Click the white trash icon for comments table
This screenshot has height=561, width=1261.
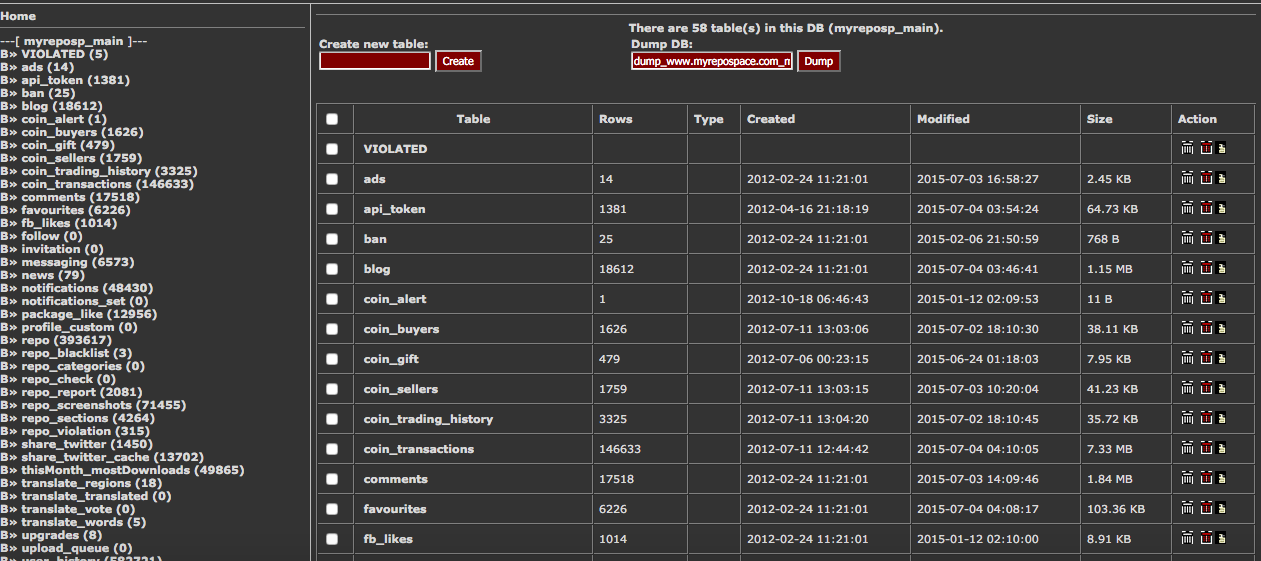coord(1187,478)
